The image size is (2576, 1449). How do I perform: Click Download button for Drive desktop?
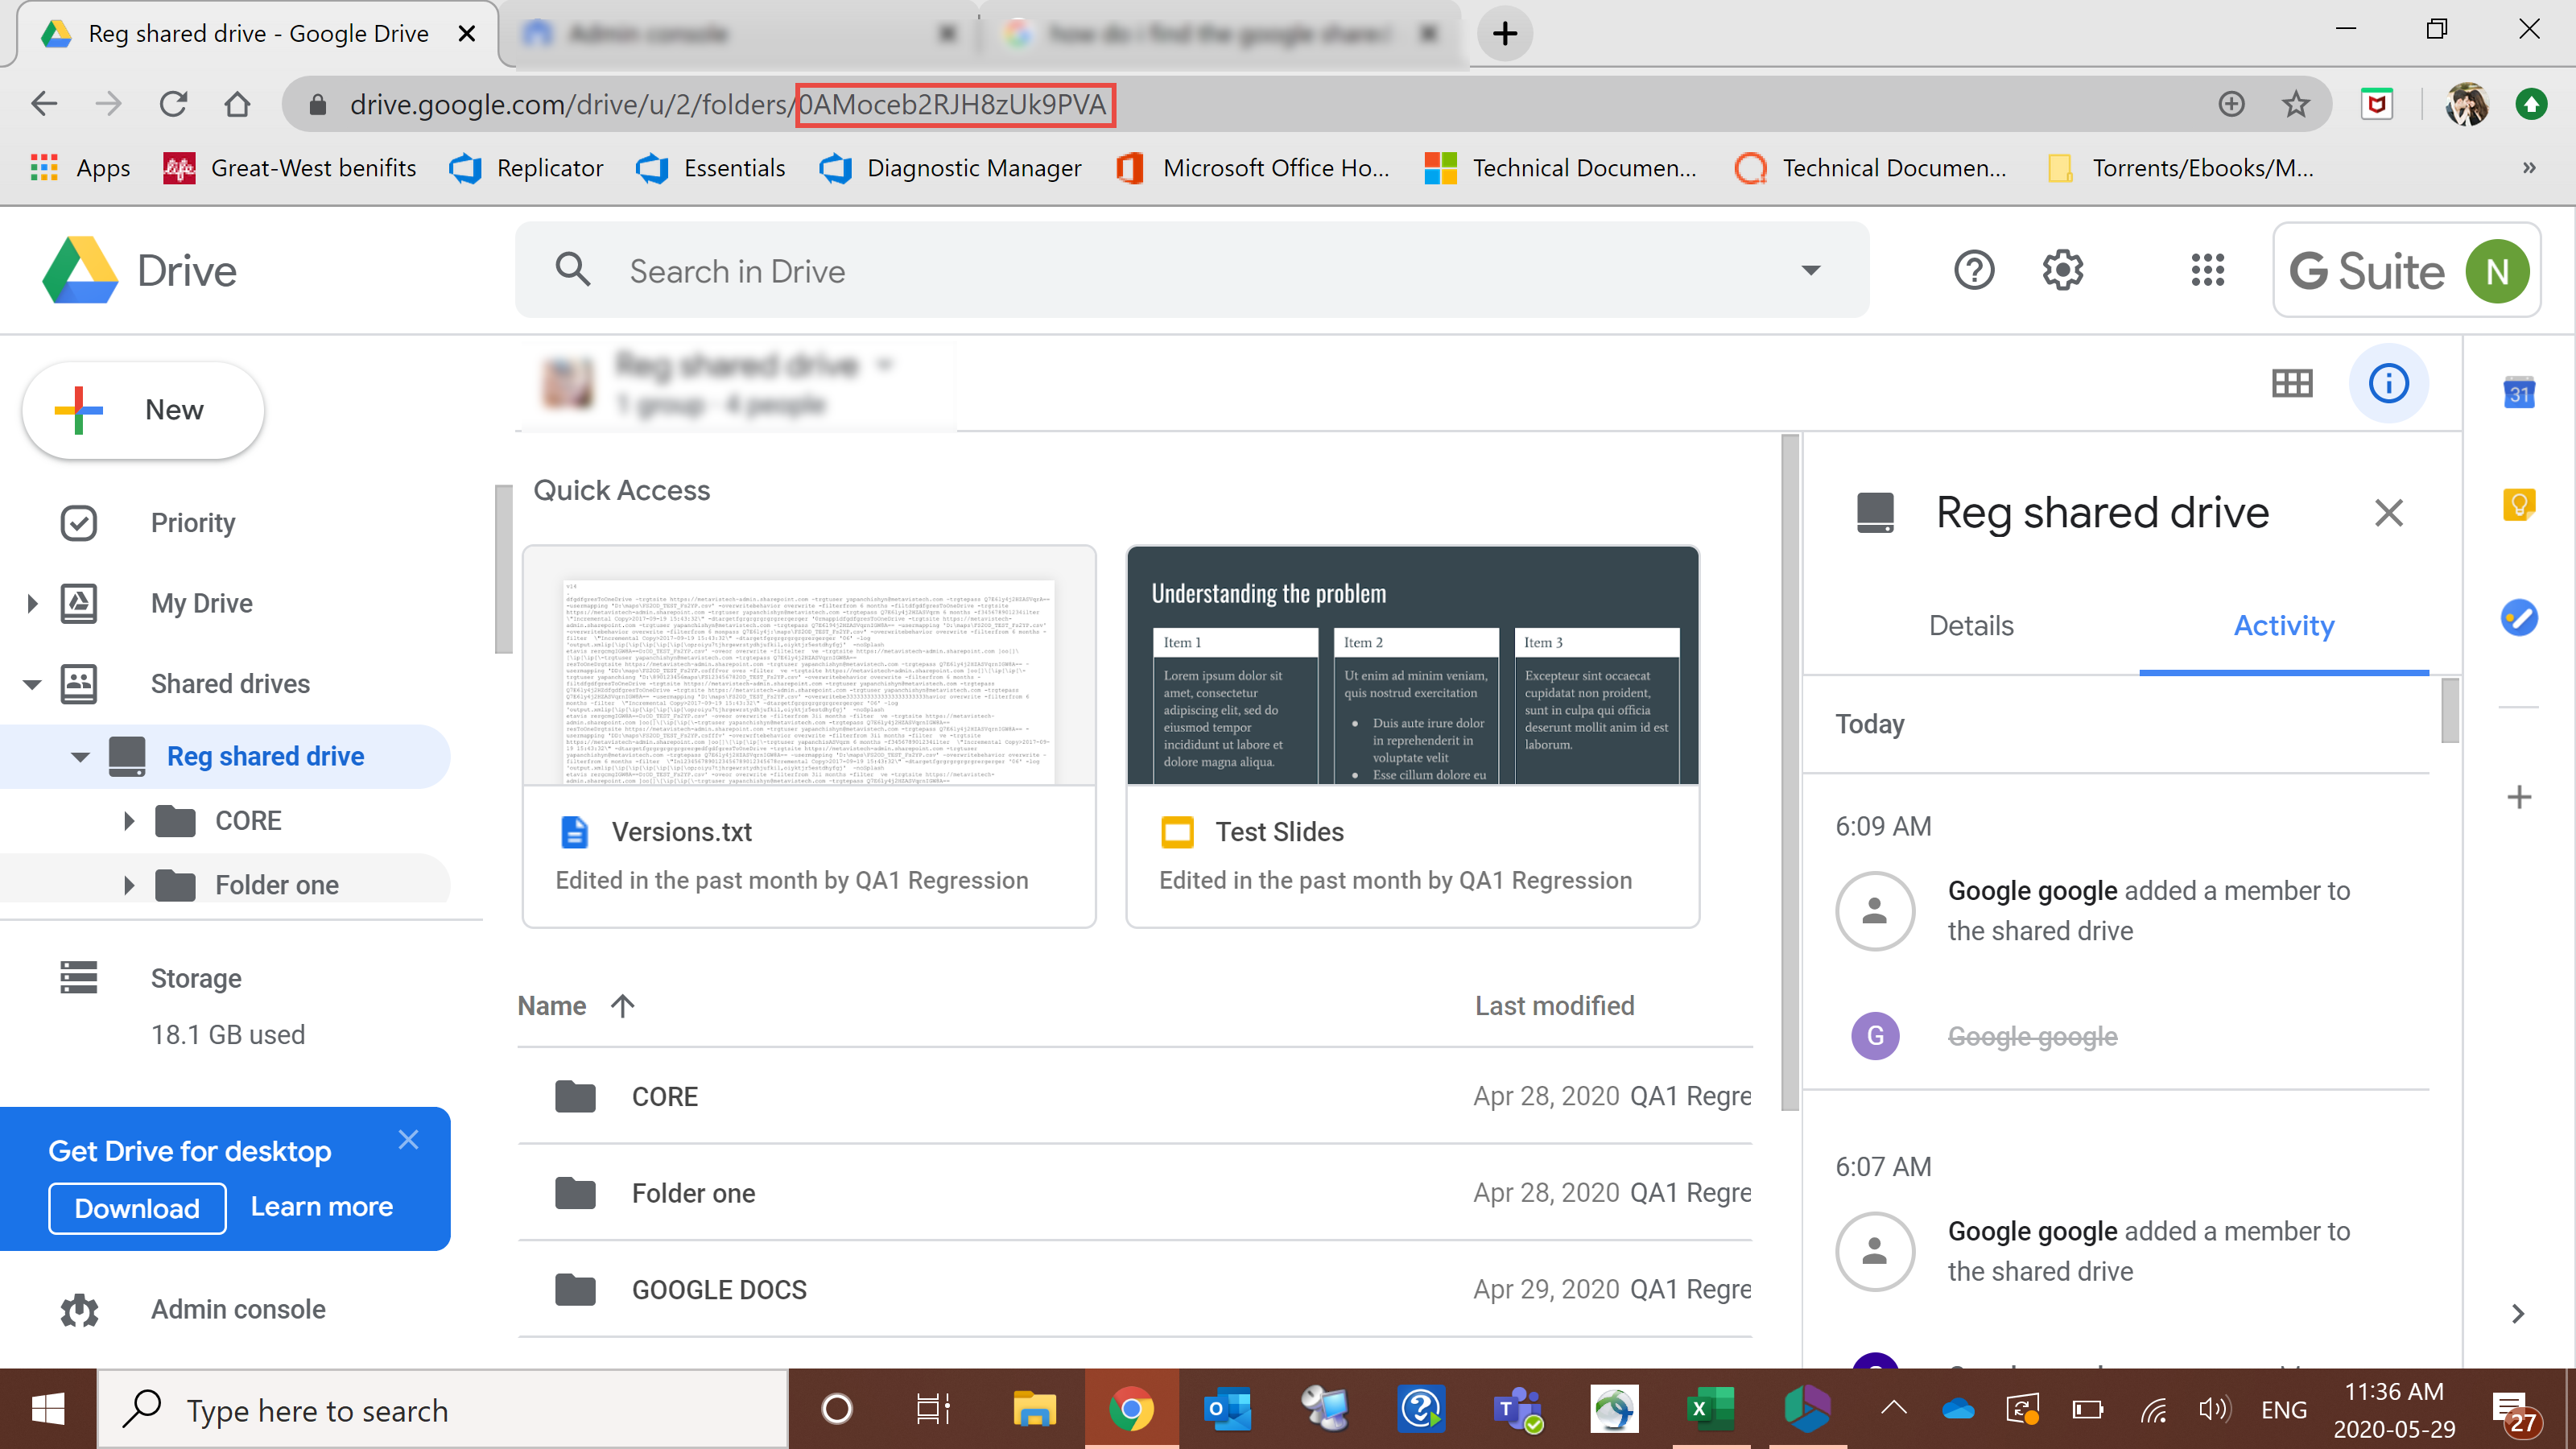coord(136,1208)
